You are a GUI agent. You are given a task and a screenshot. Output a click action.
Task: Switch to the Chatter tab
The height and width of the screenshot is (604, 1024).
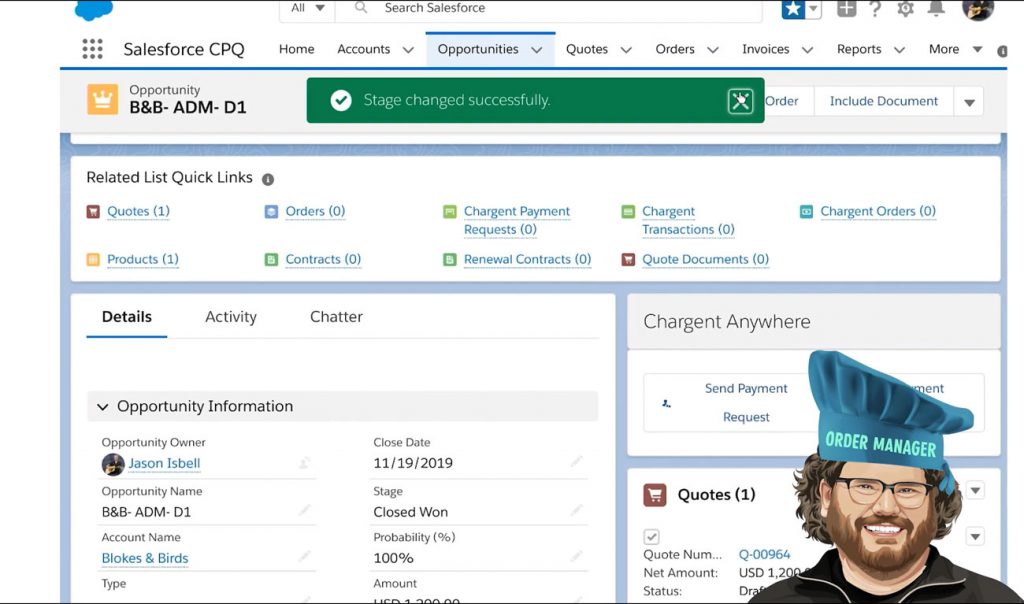click(336, 317)
